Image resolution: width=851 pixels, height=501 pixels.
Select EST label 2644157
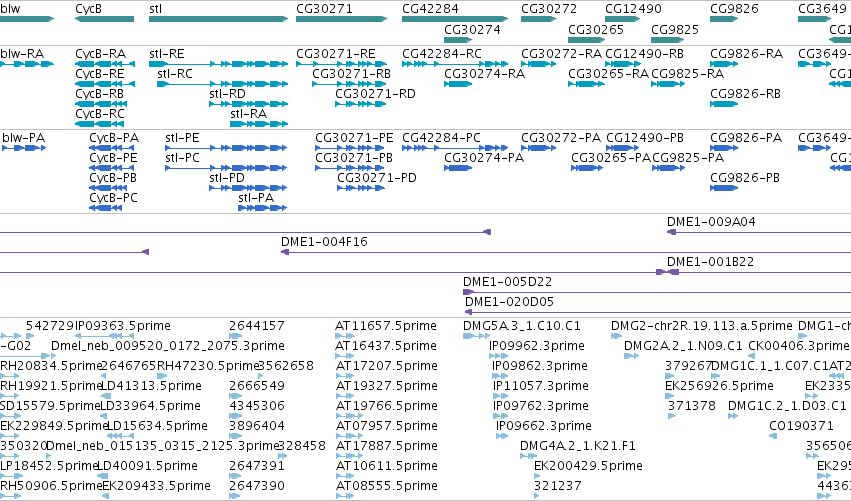(x=257, y=326)
